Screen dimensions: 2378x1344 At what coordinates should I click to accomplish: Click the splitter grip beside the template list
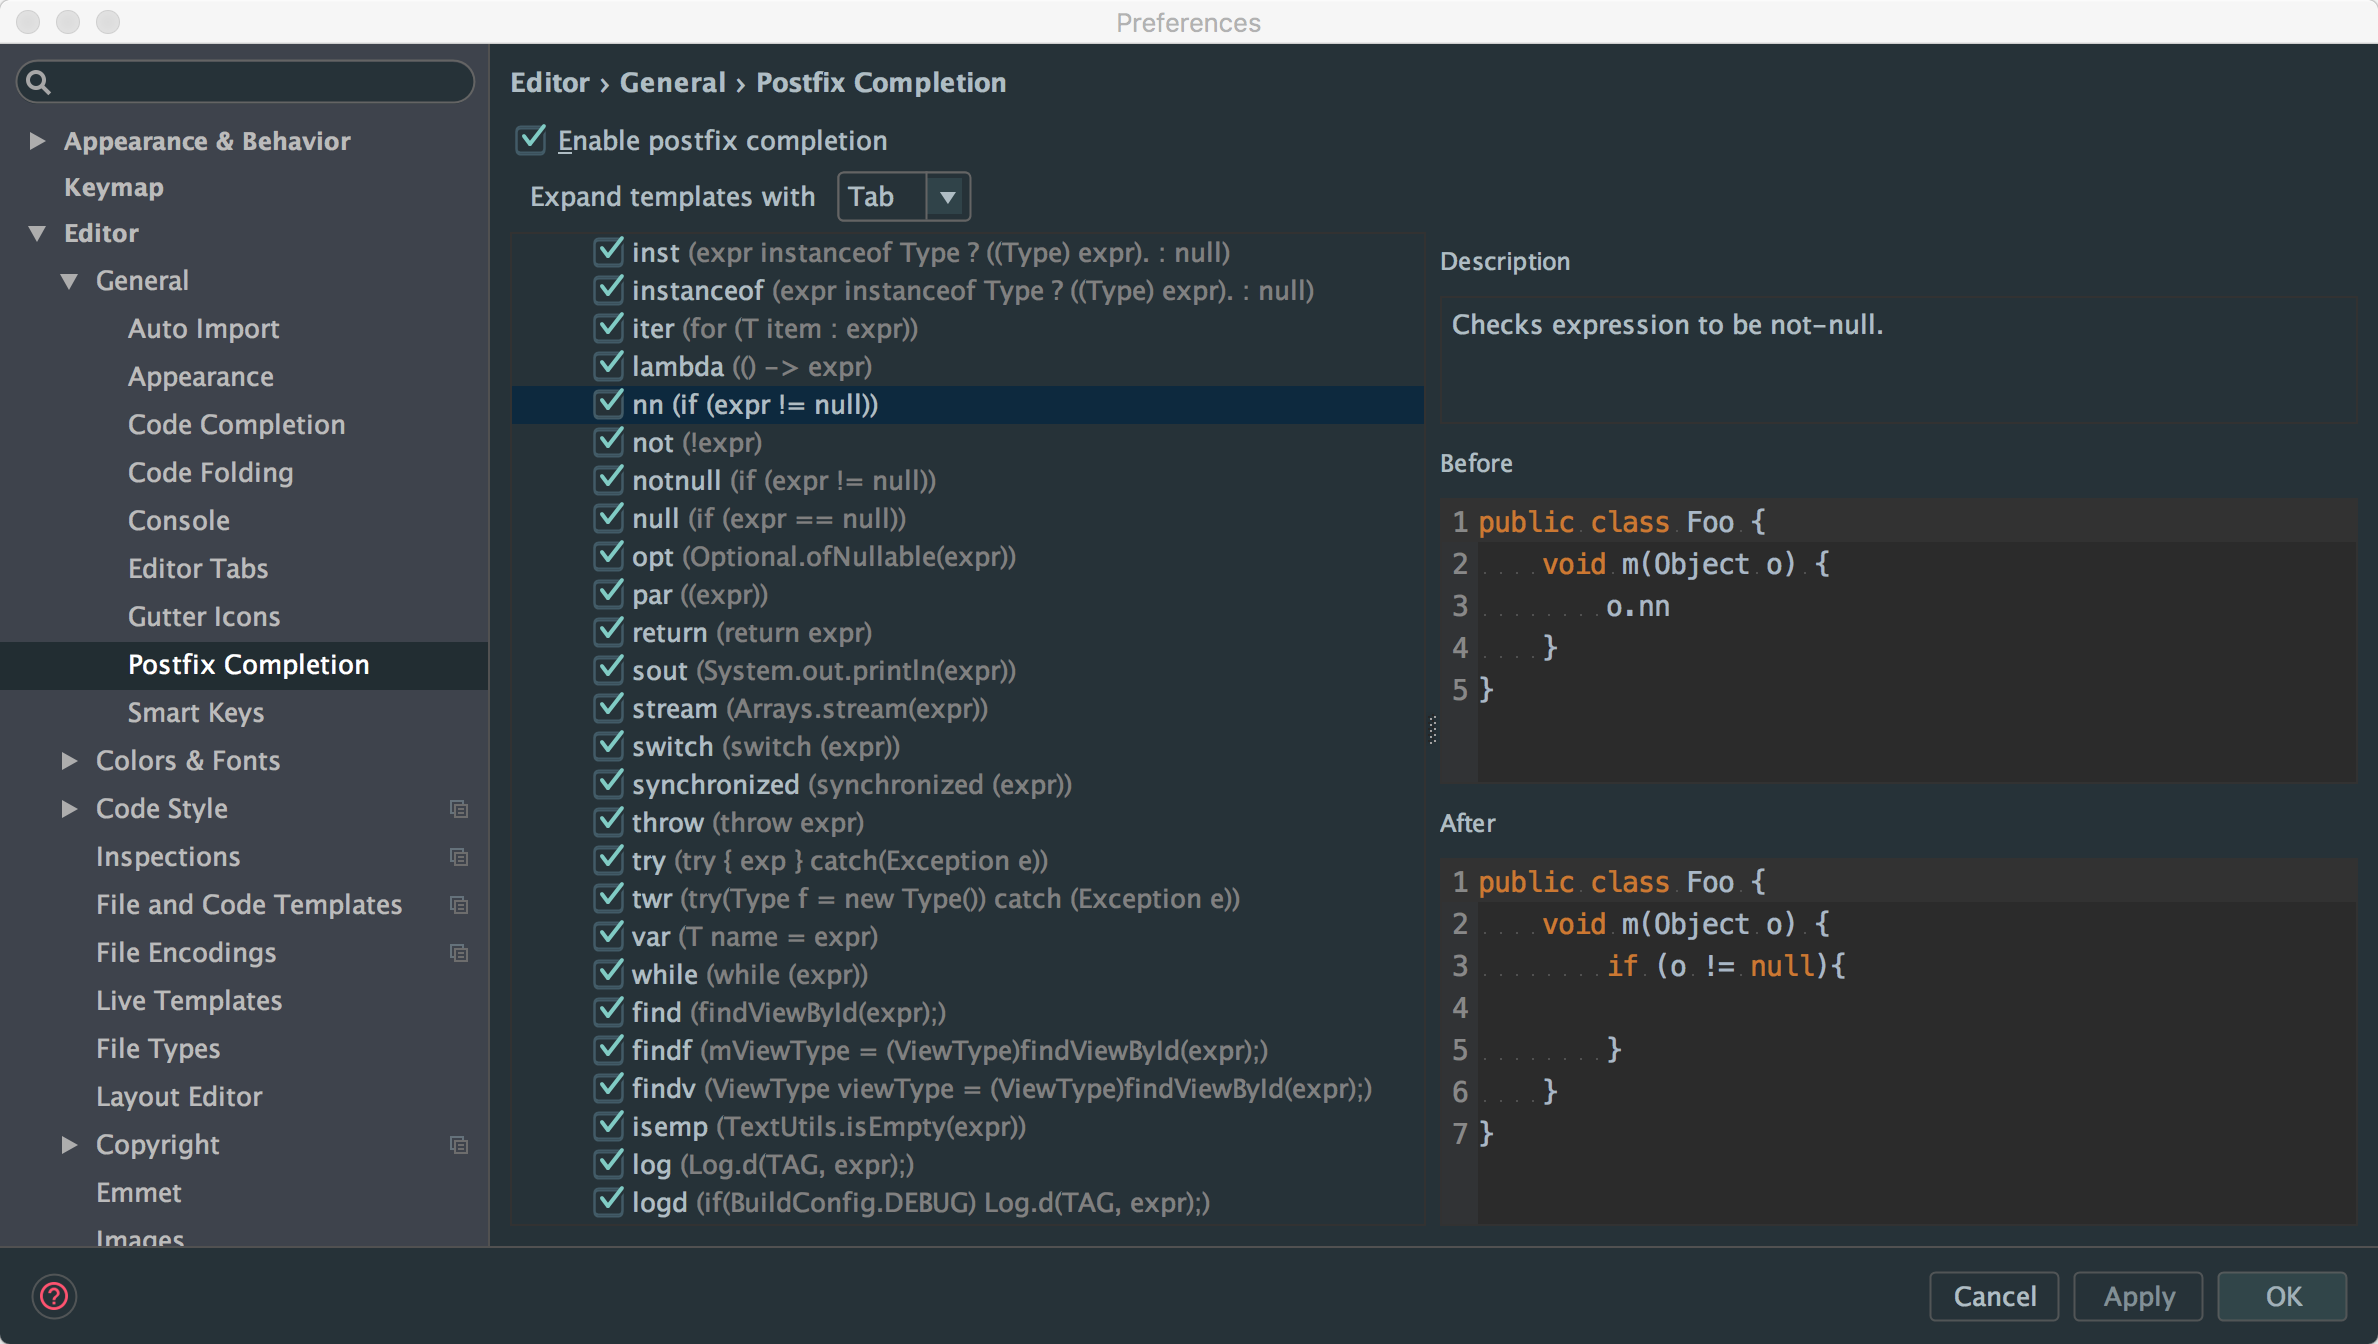pyautogui.click(x=1432, y=730)
